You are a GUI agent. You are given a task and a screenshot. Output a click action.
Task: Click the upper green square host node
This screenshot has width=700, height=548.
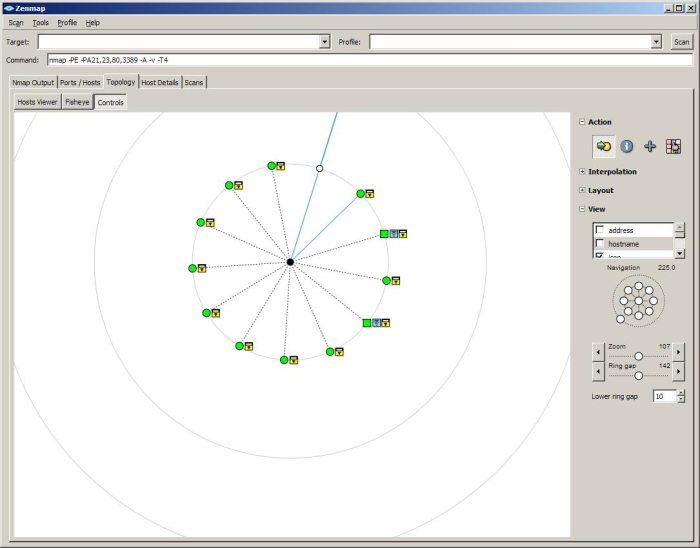click(384, 234)
